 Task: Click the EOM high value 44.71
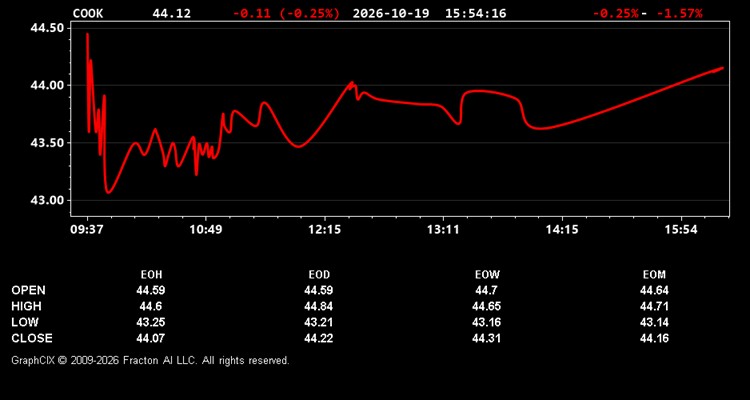[654, 306]
